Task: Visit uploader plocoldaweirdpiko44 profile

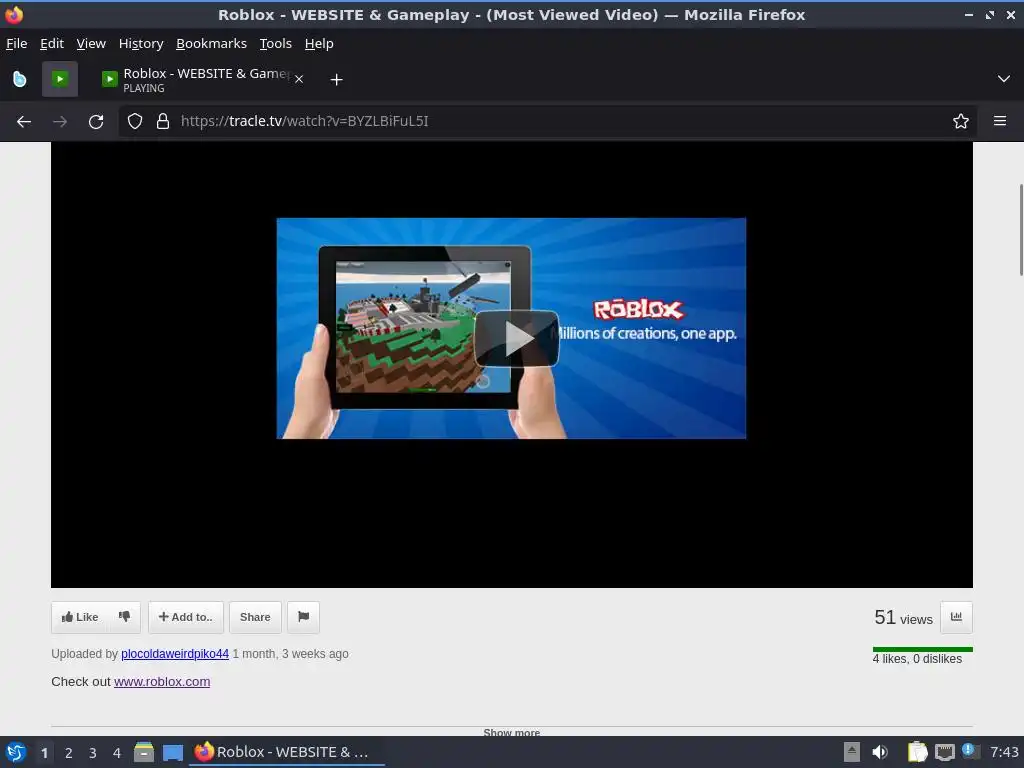Action: 175,654
